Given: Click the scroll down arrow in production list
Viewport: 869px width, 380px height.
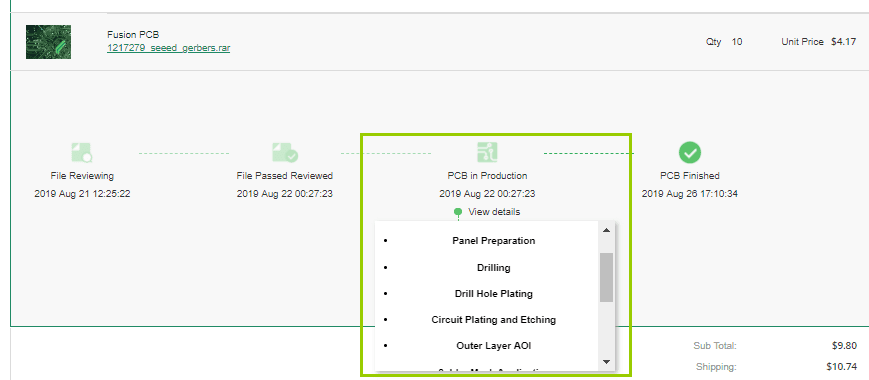Looking at the screenshot, I should pos(606,362).
